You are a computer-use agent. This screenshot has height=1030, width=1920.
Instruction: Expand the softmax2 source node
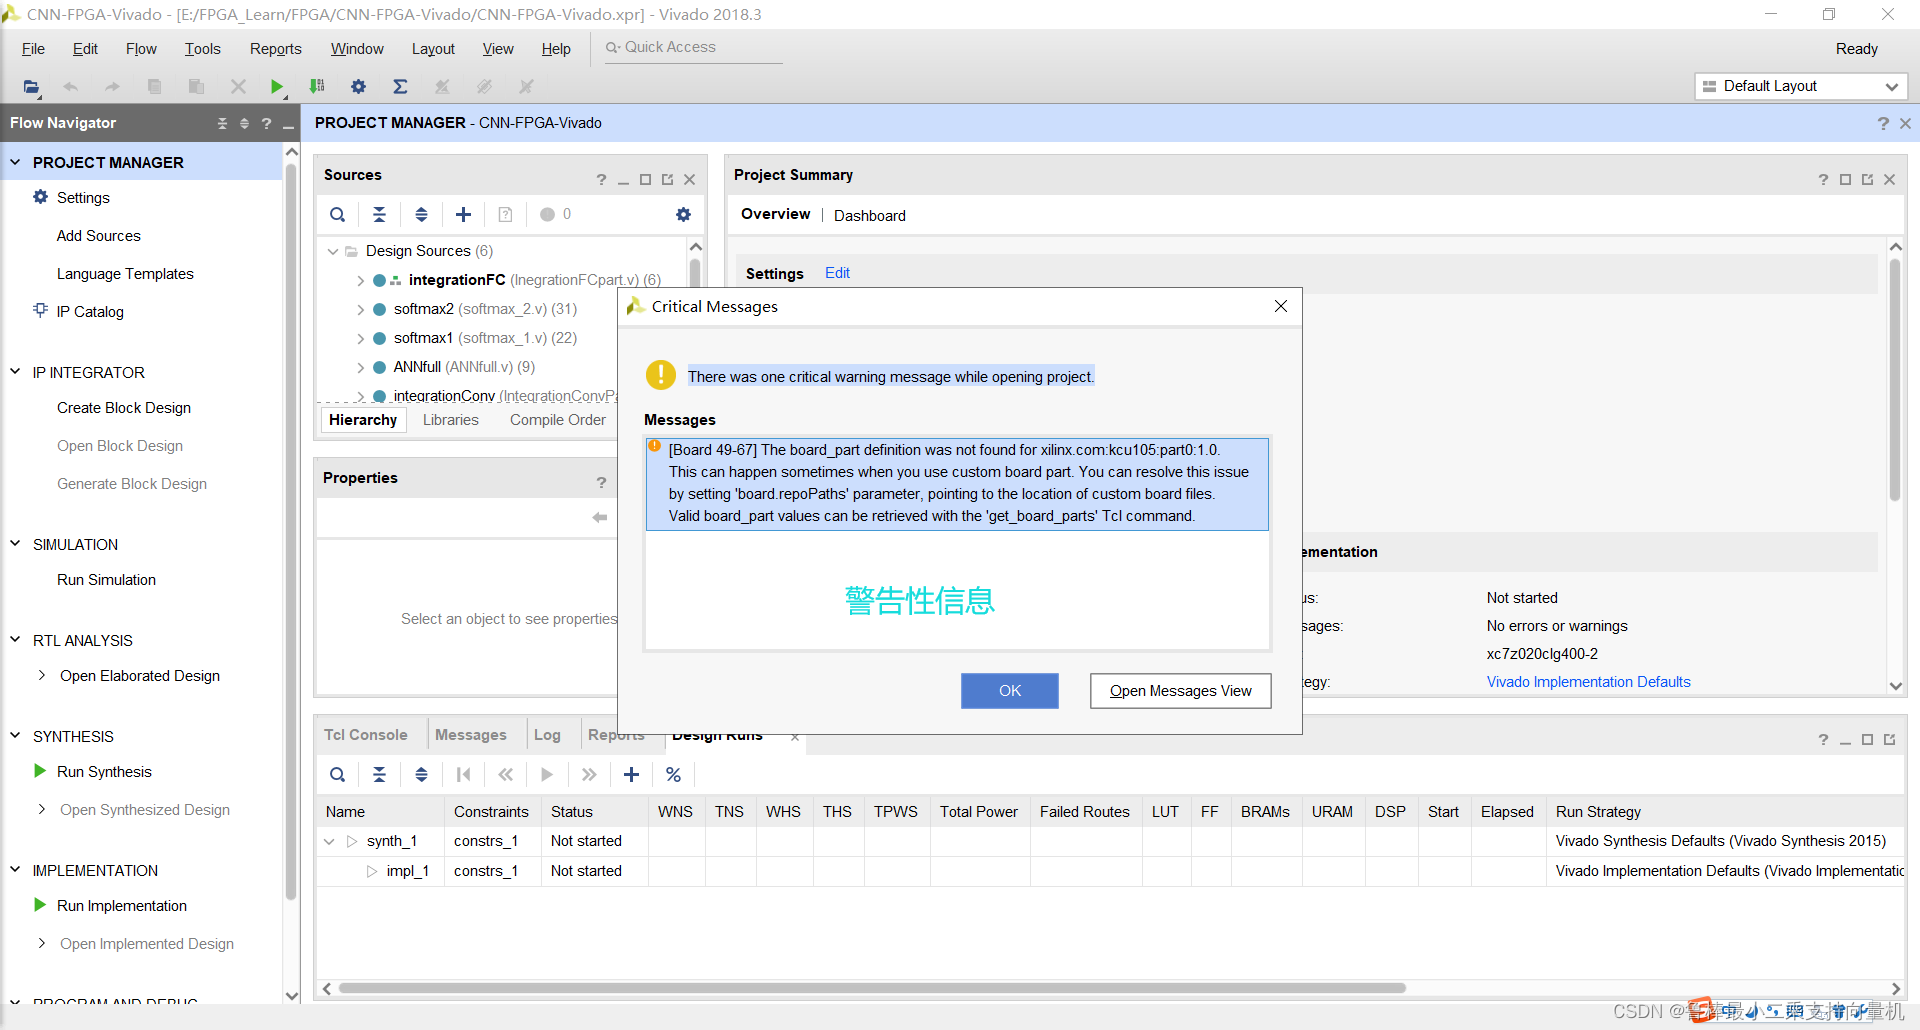click(360, 309)
